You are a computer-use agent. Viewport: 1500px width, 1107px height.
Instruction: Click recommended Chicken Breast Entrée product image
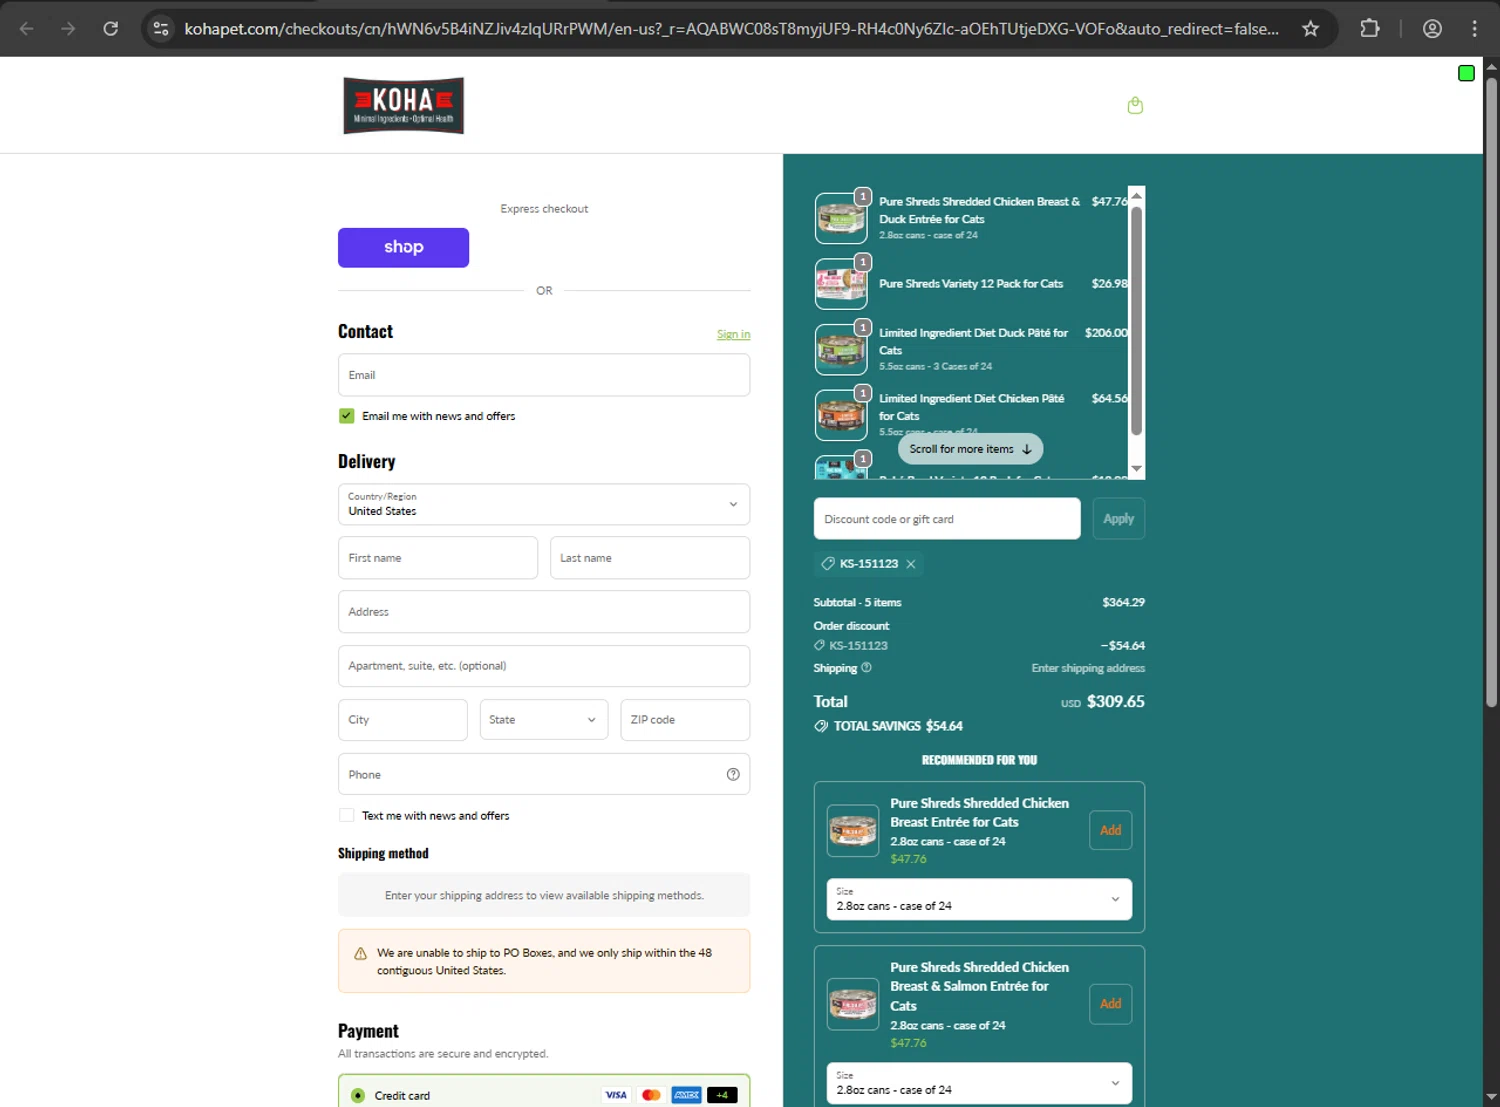(x=853, y=830)
